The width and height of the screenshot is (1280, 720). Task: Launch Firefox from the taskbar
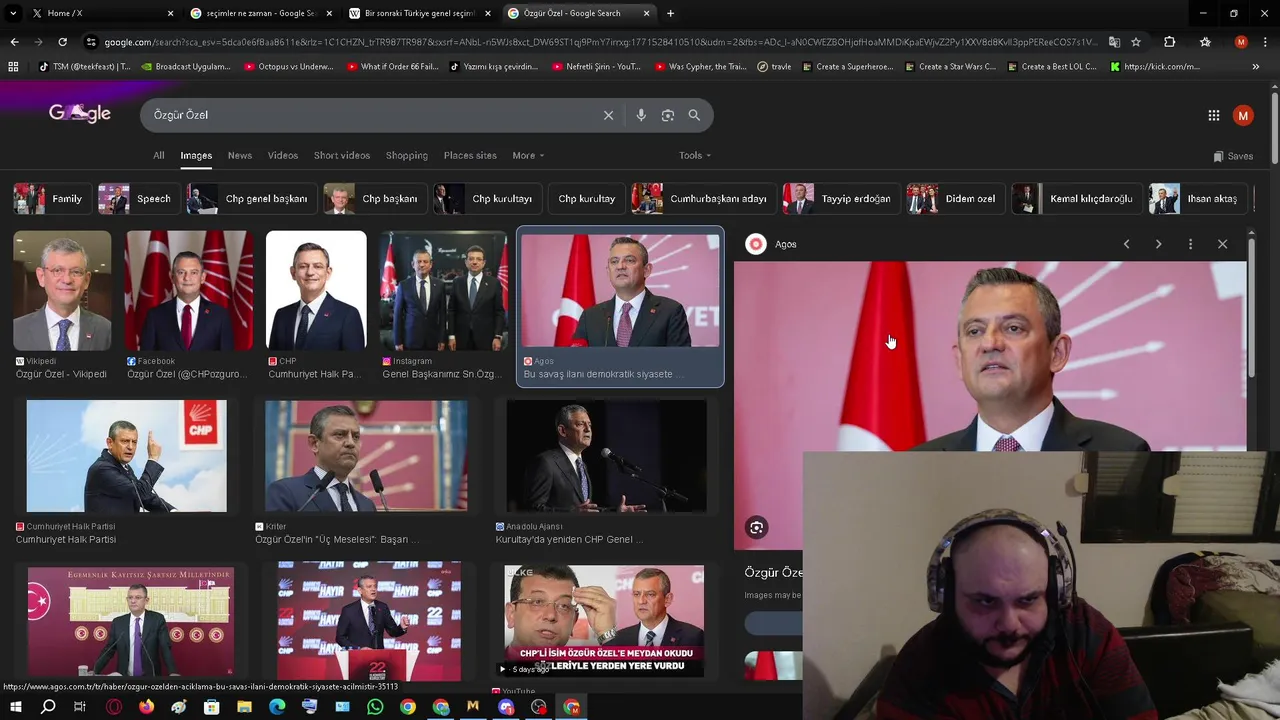coord(146,707)
